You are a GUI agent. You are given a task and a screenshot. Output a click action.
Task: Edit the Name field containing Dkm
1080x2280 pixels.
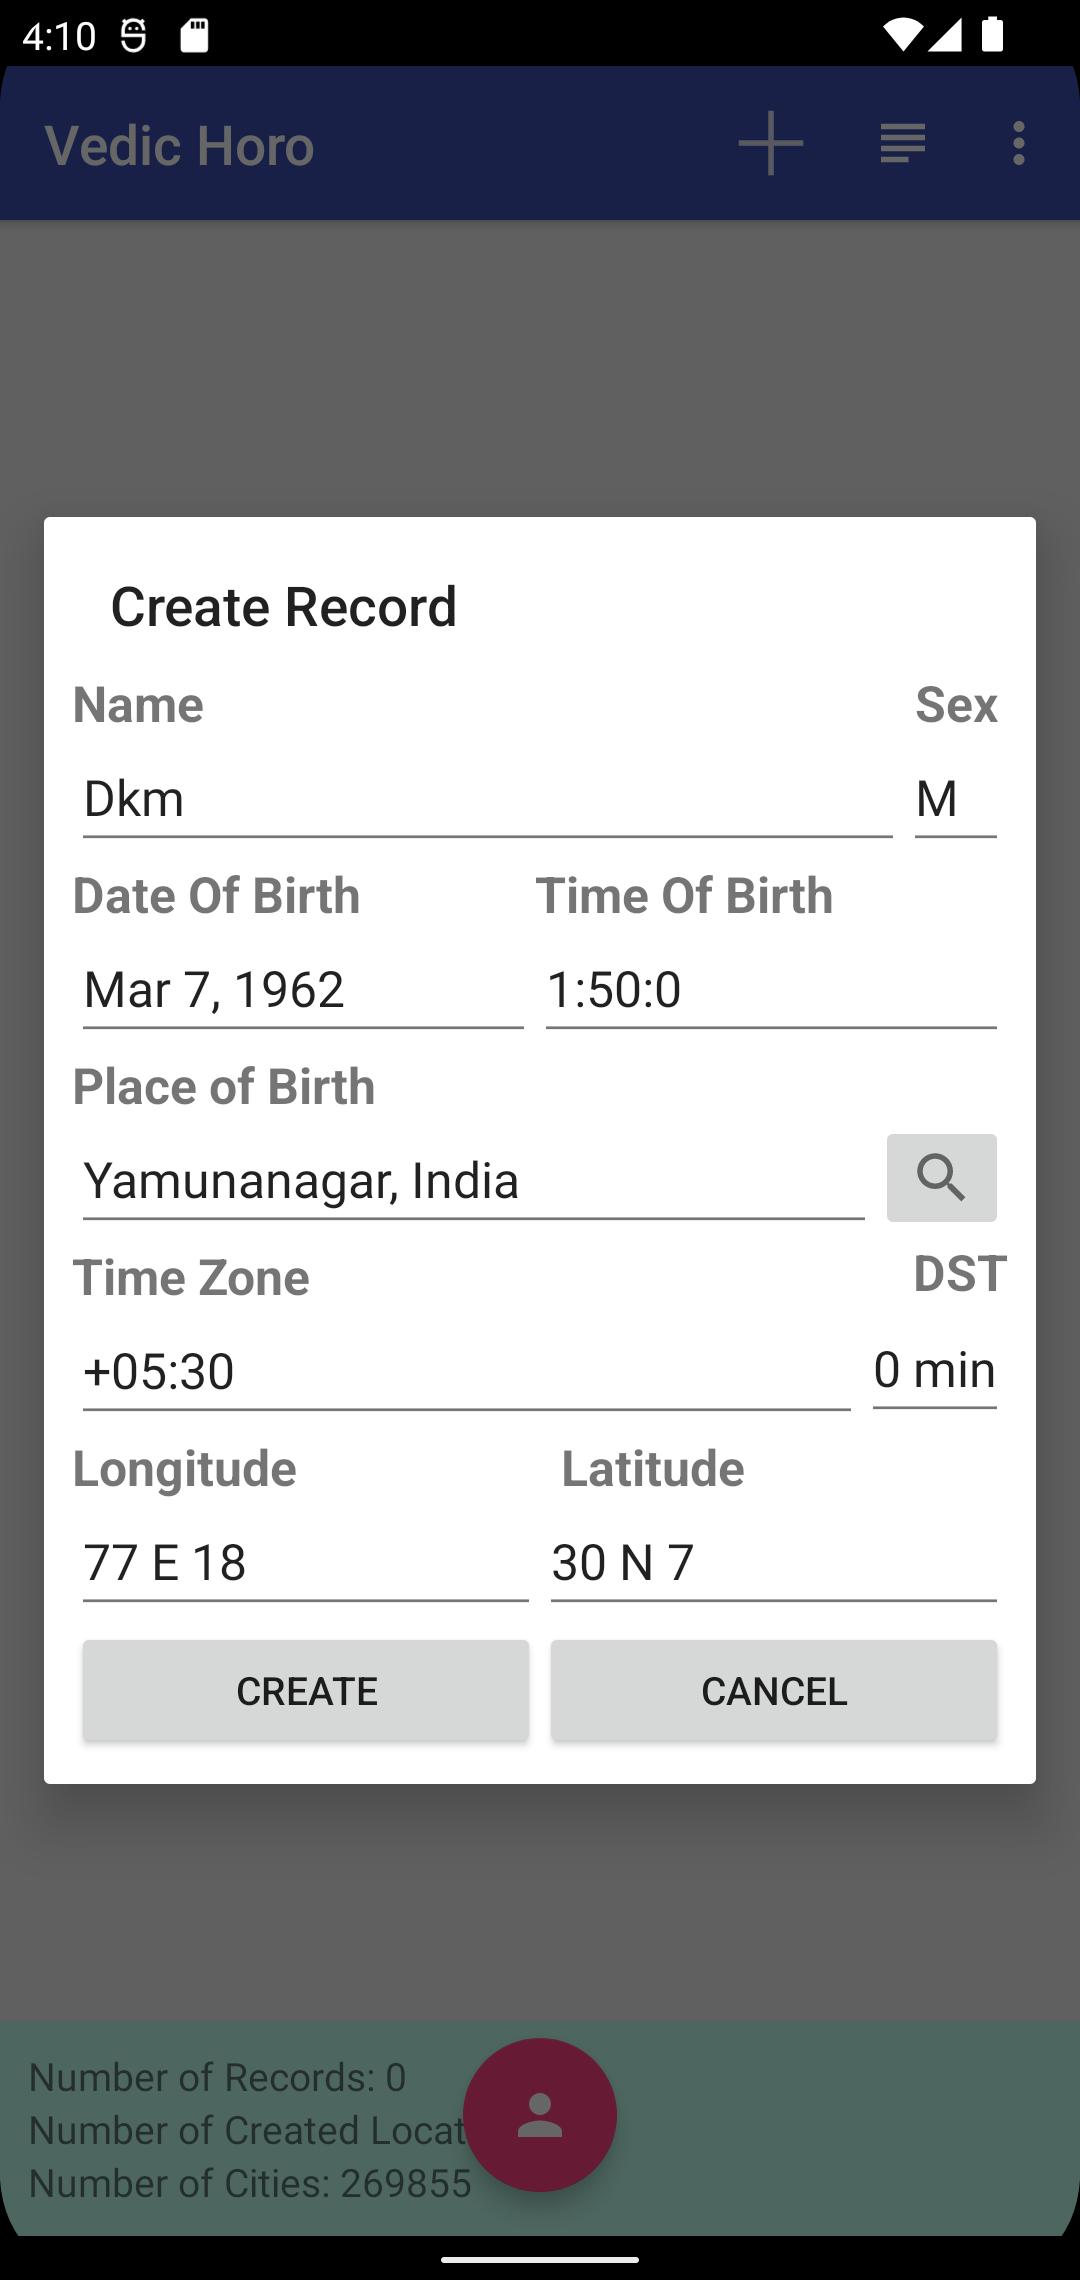click(x=487, y=800)
